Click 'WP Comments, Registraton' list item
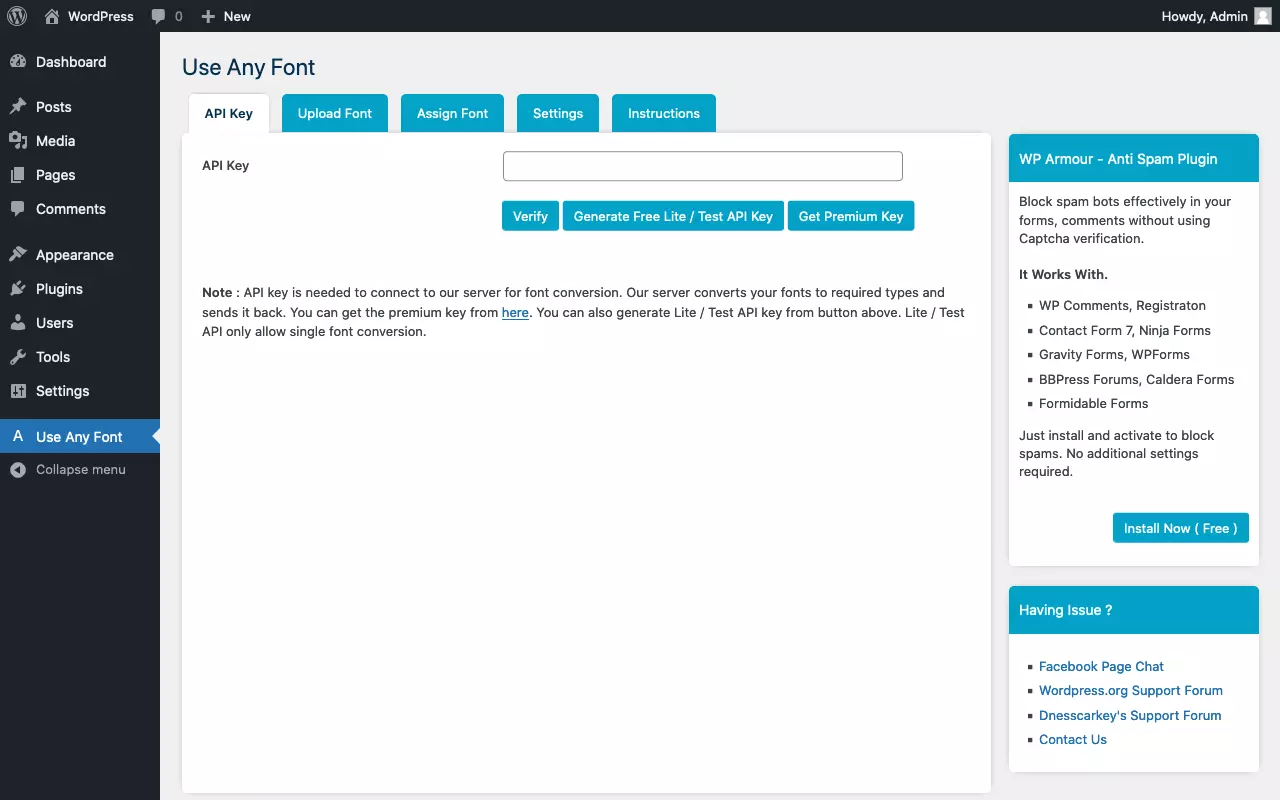1280x800 pixels. (x=1122, y=306)
